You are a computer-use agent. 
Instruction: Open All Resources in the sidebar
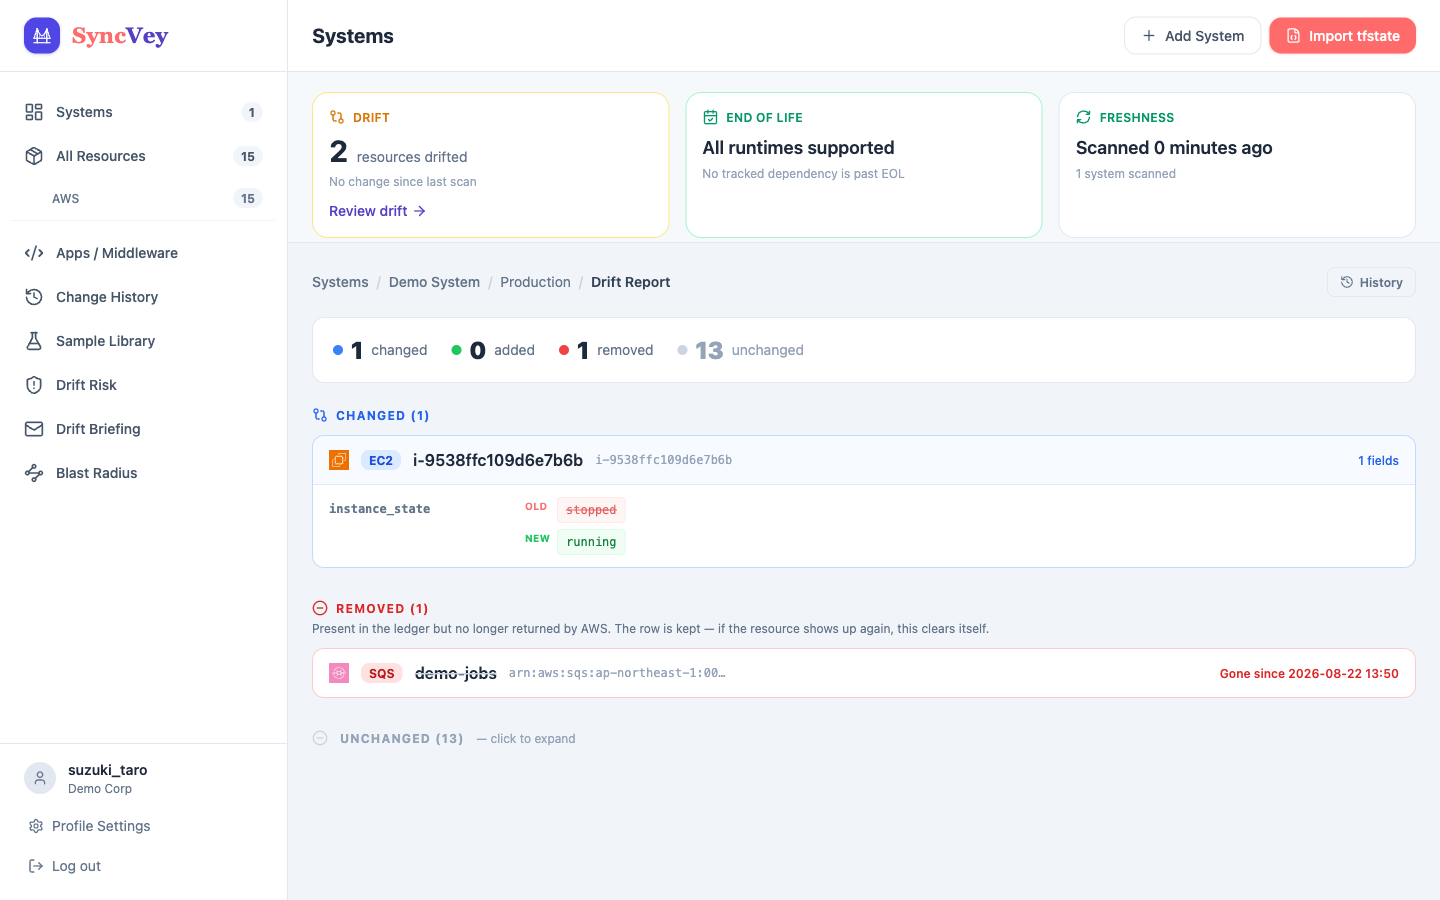[x=143, y=156]
